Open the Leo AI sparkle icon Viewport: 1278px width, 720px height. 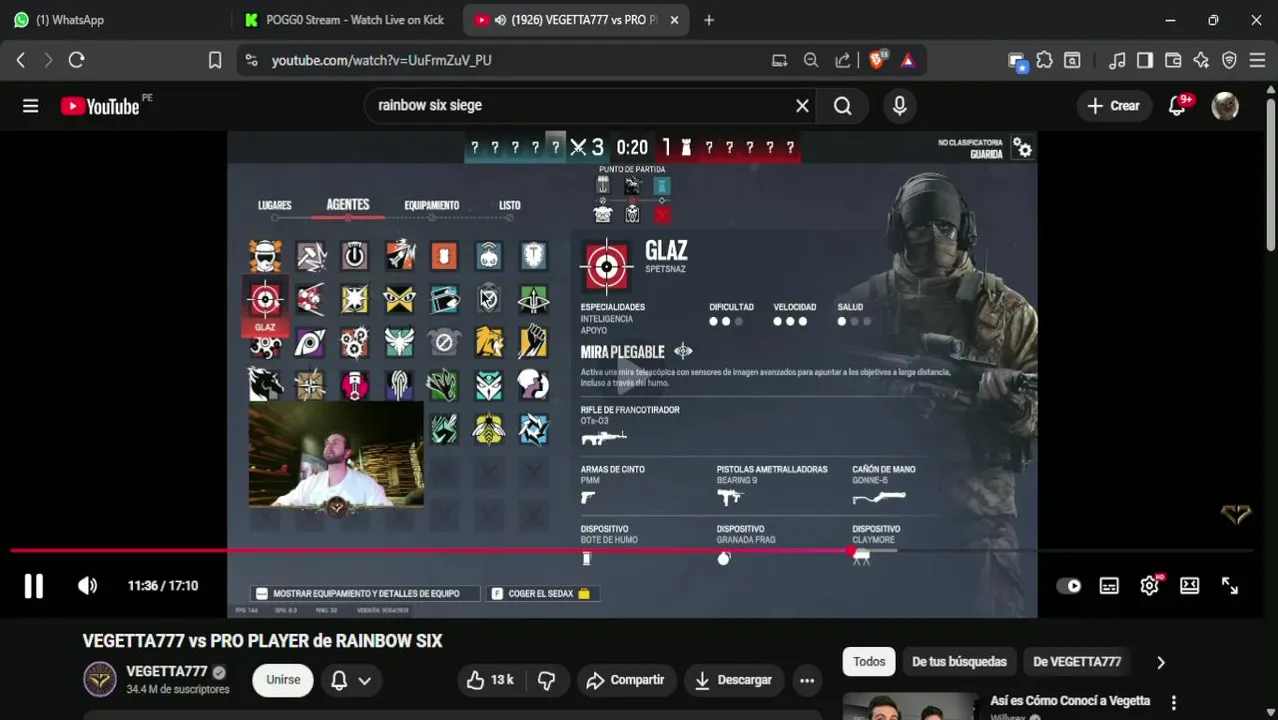(1201, 60)
